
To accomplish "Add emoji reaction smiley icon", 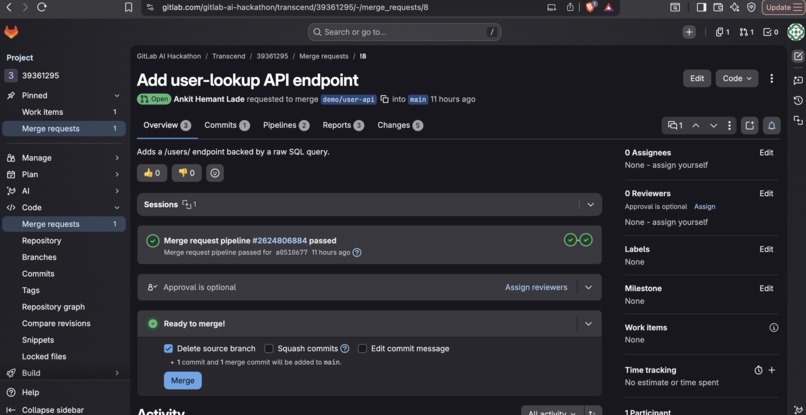I will 215,173.
